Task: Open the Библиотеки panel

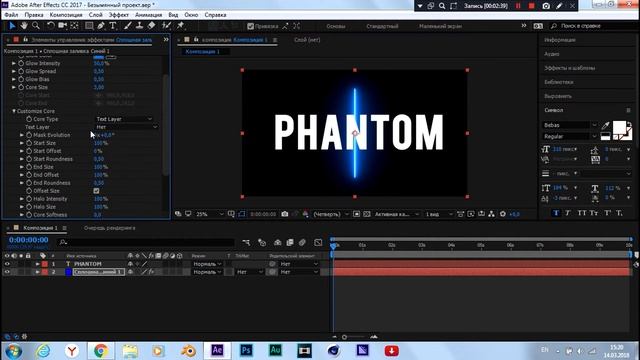Action: [559, 82]
